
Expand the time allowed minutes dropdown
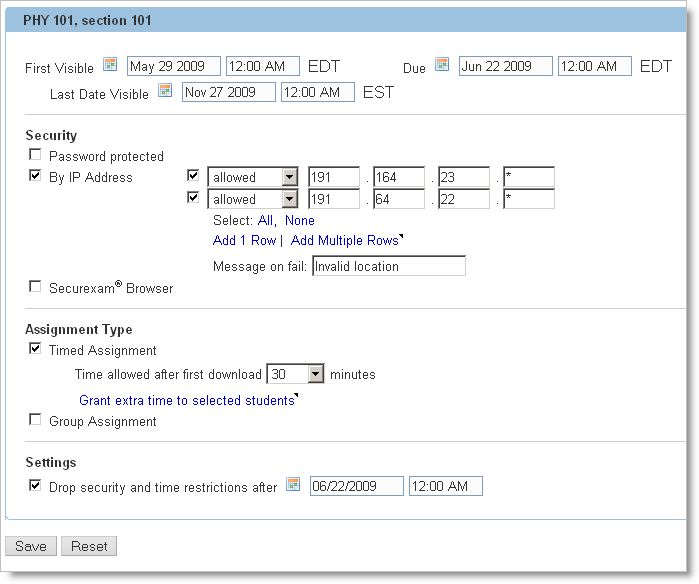click(316, 374)
